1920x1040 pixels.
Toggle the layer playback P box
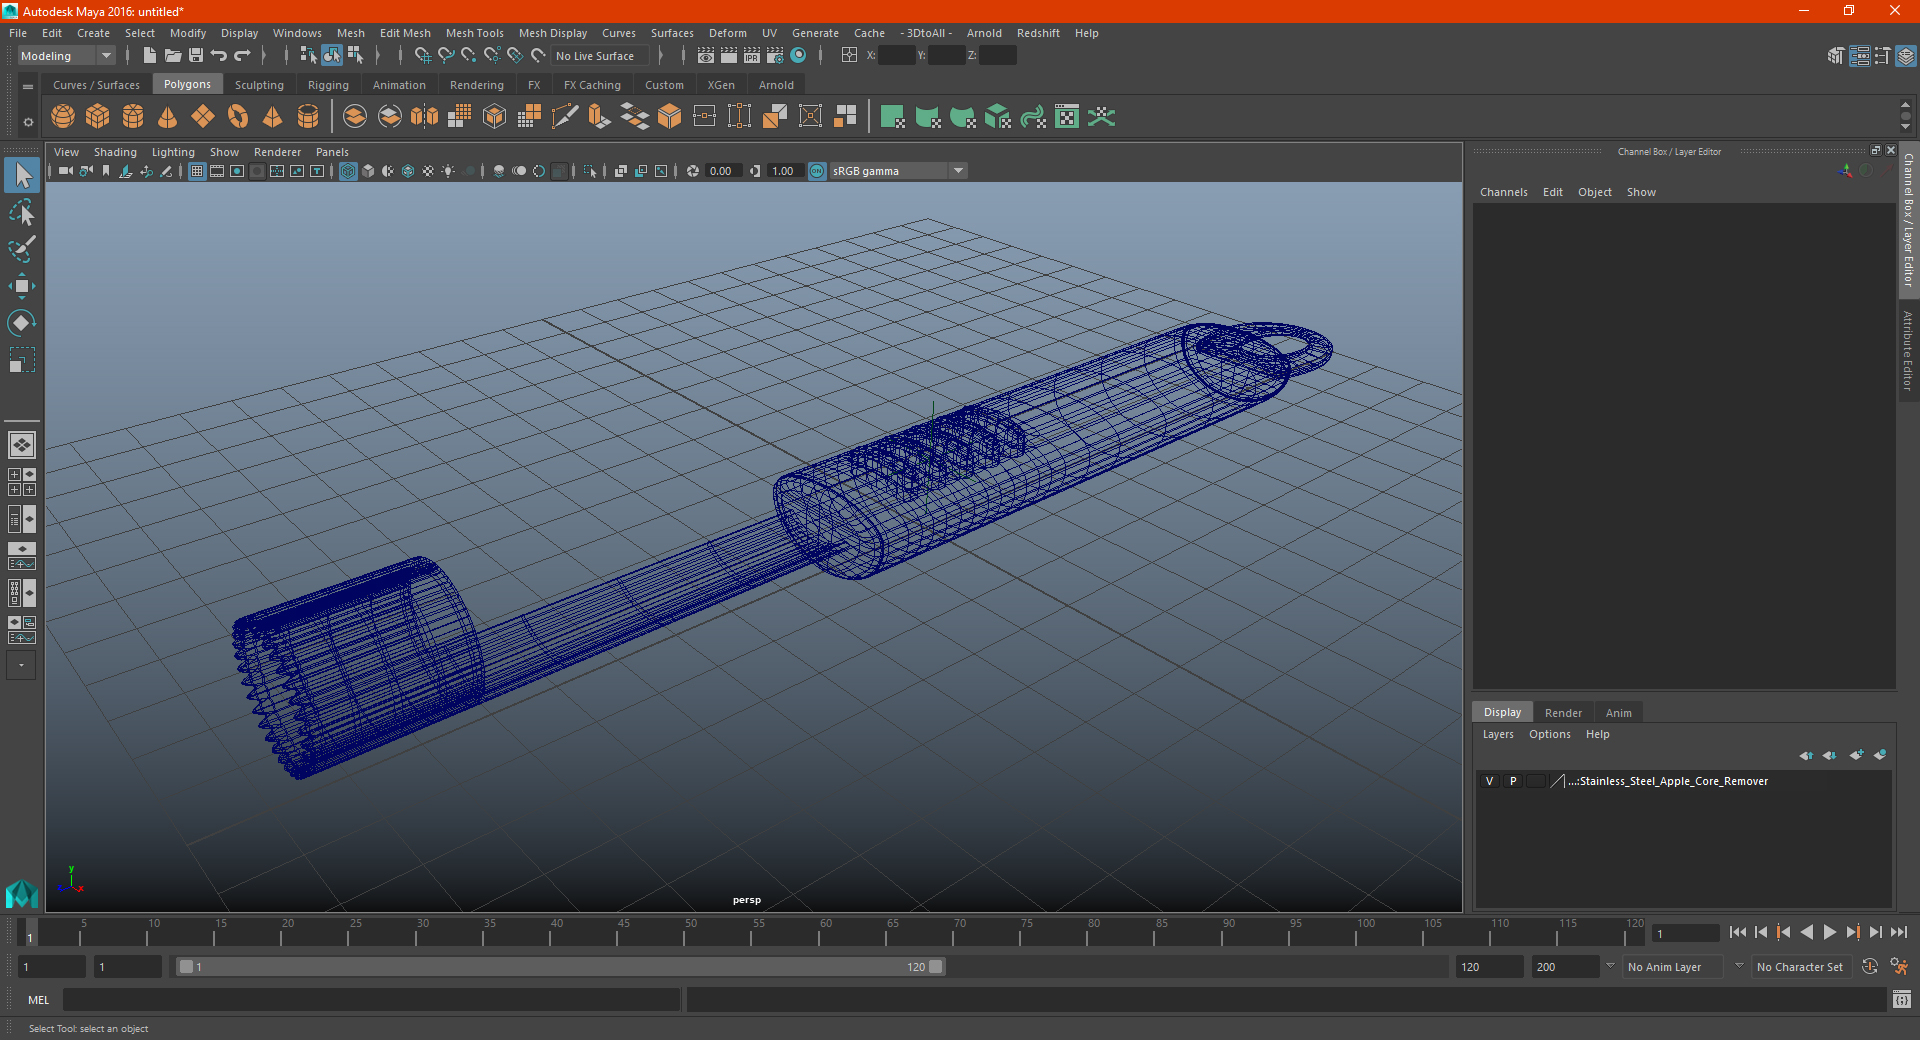pos(1513,781)
